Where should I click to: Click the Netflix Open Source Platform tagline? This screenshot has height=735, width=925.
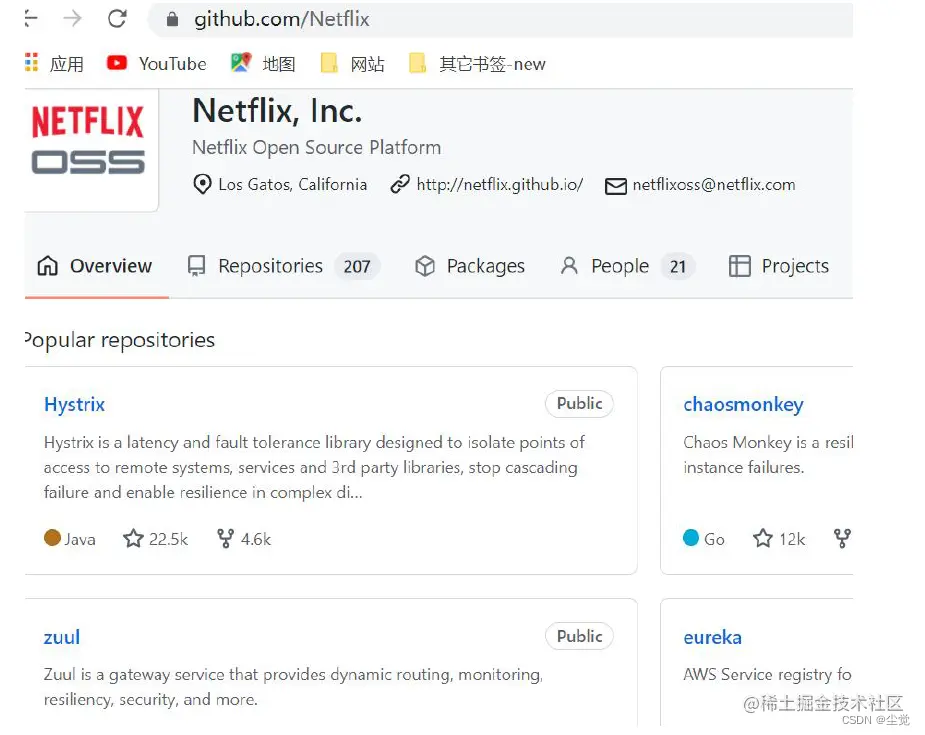click(317, 147)
